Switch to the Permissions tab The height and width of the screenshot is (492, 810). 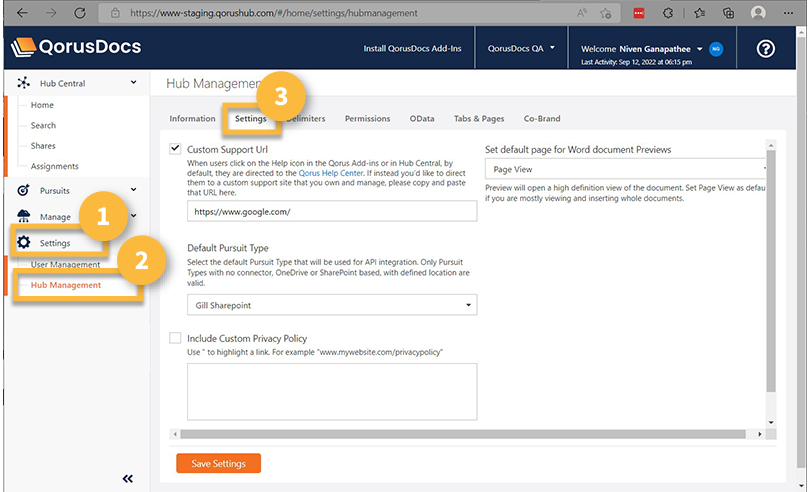[x=367, y=118]
